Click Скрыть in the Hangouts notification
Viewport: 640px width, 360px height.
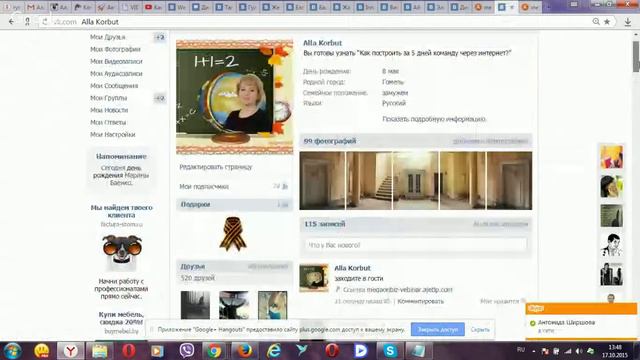click(480, 329)
